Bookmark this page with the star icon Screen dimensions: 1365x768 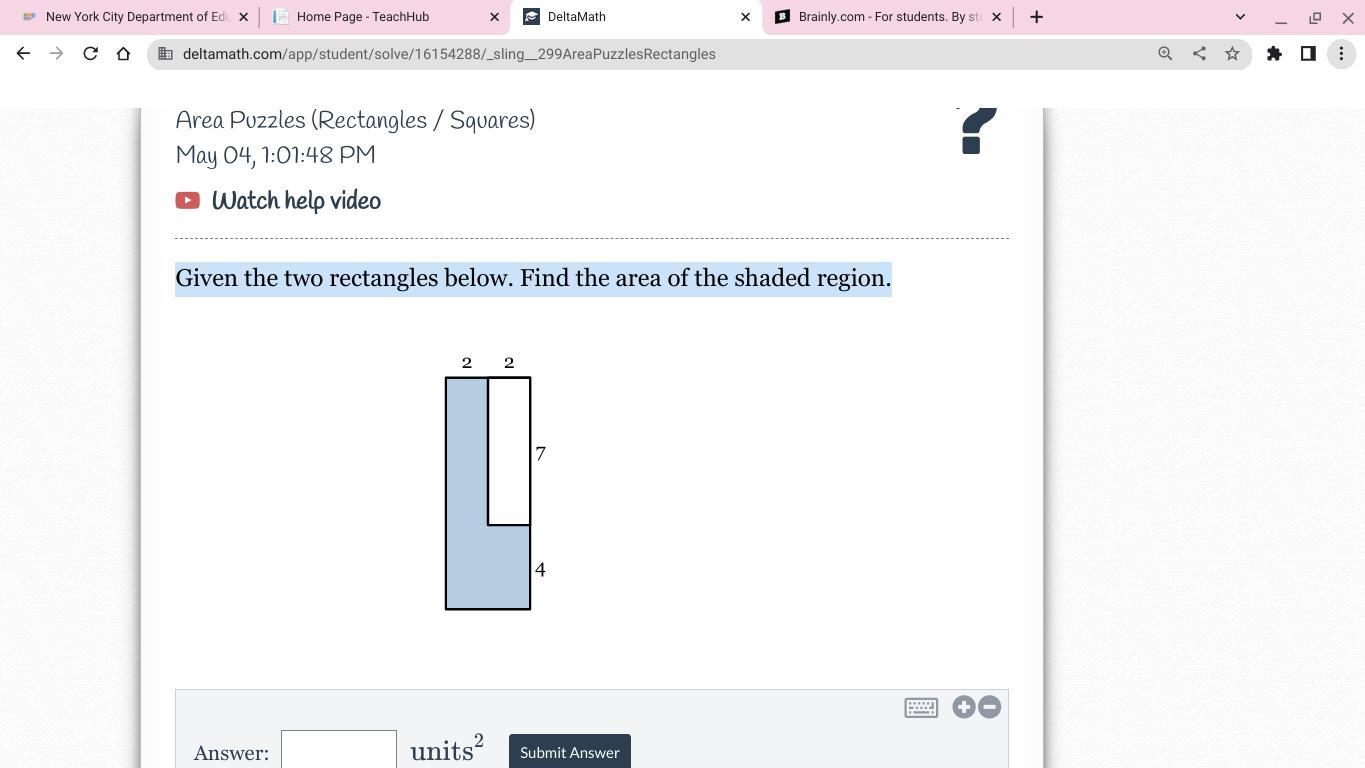tap(1232, 54)
